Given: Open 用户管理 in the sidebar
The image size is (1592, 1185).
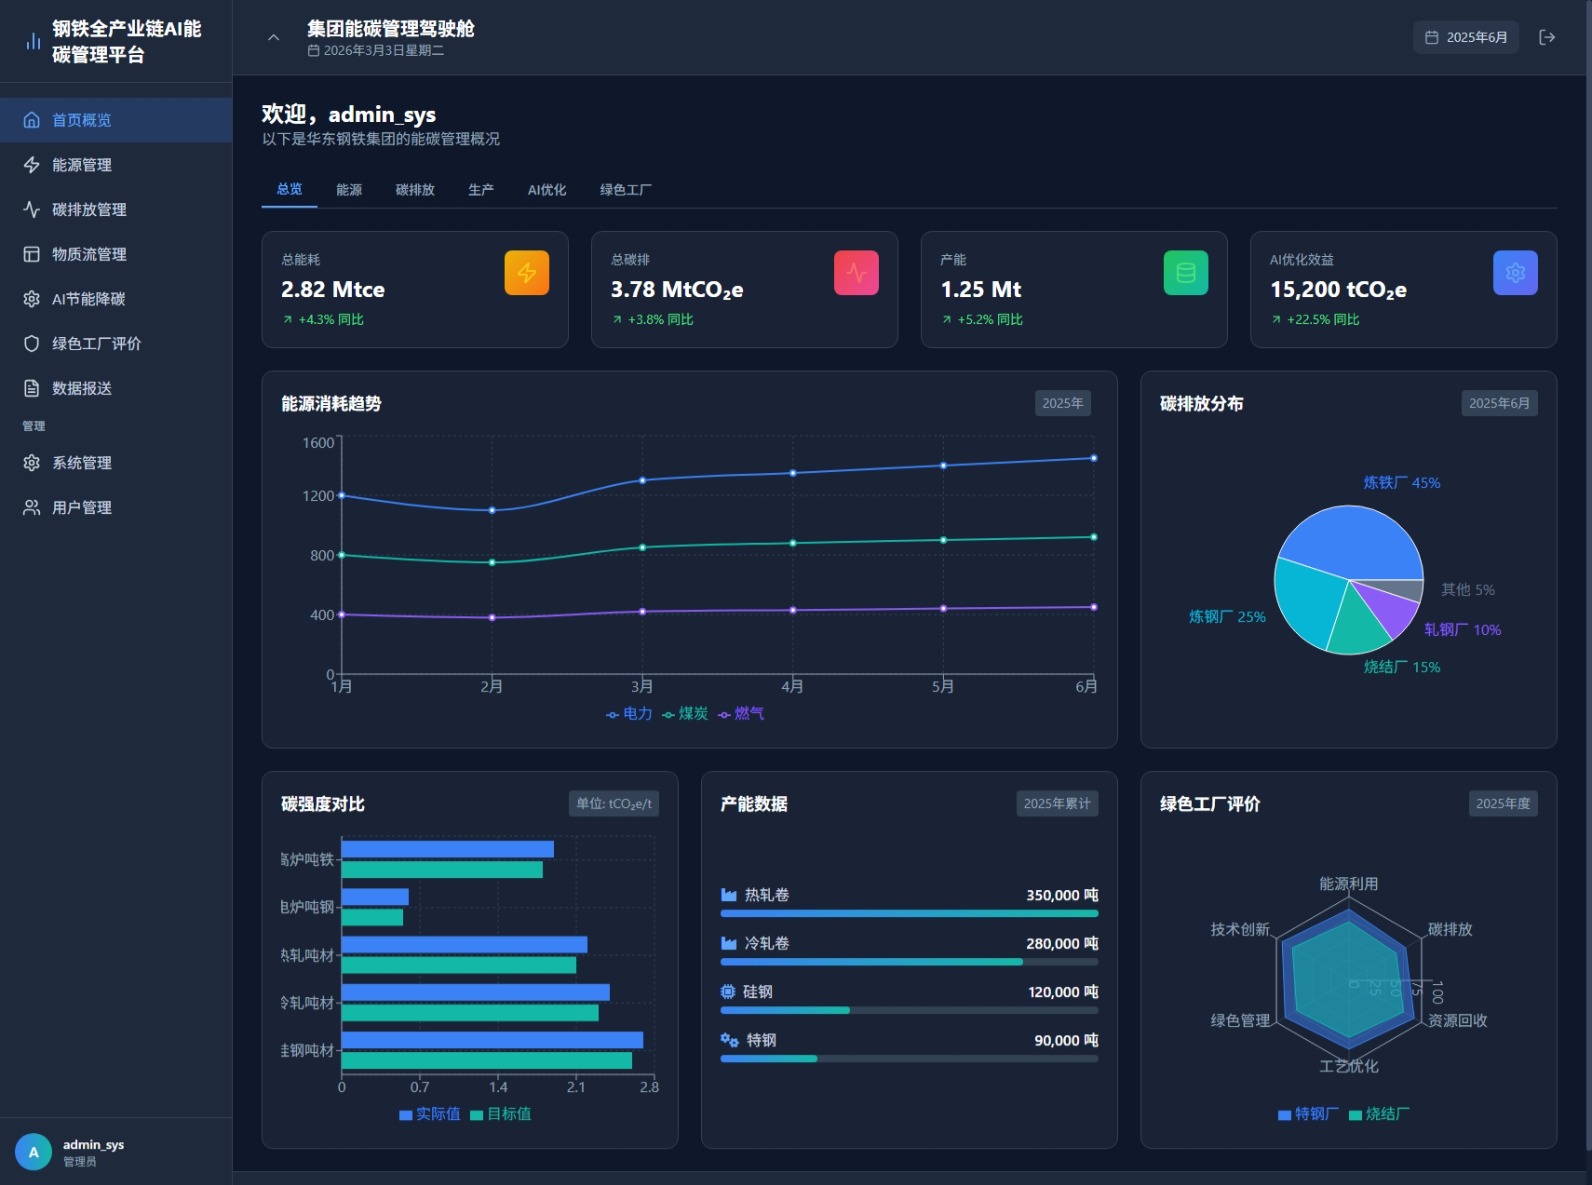Looking at the screenshot, I should pos(82,508).
